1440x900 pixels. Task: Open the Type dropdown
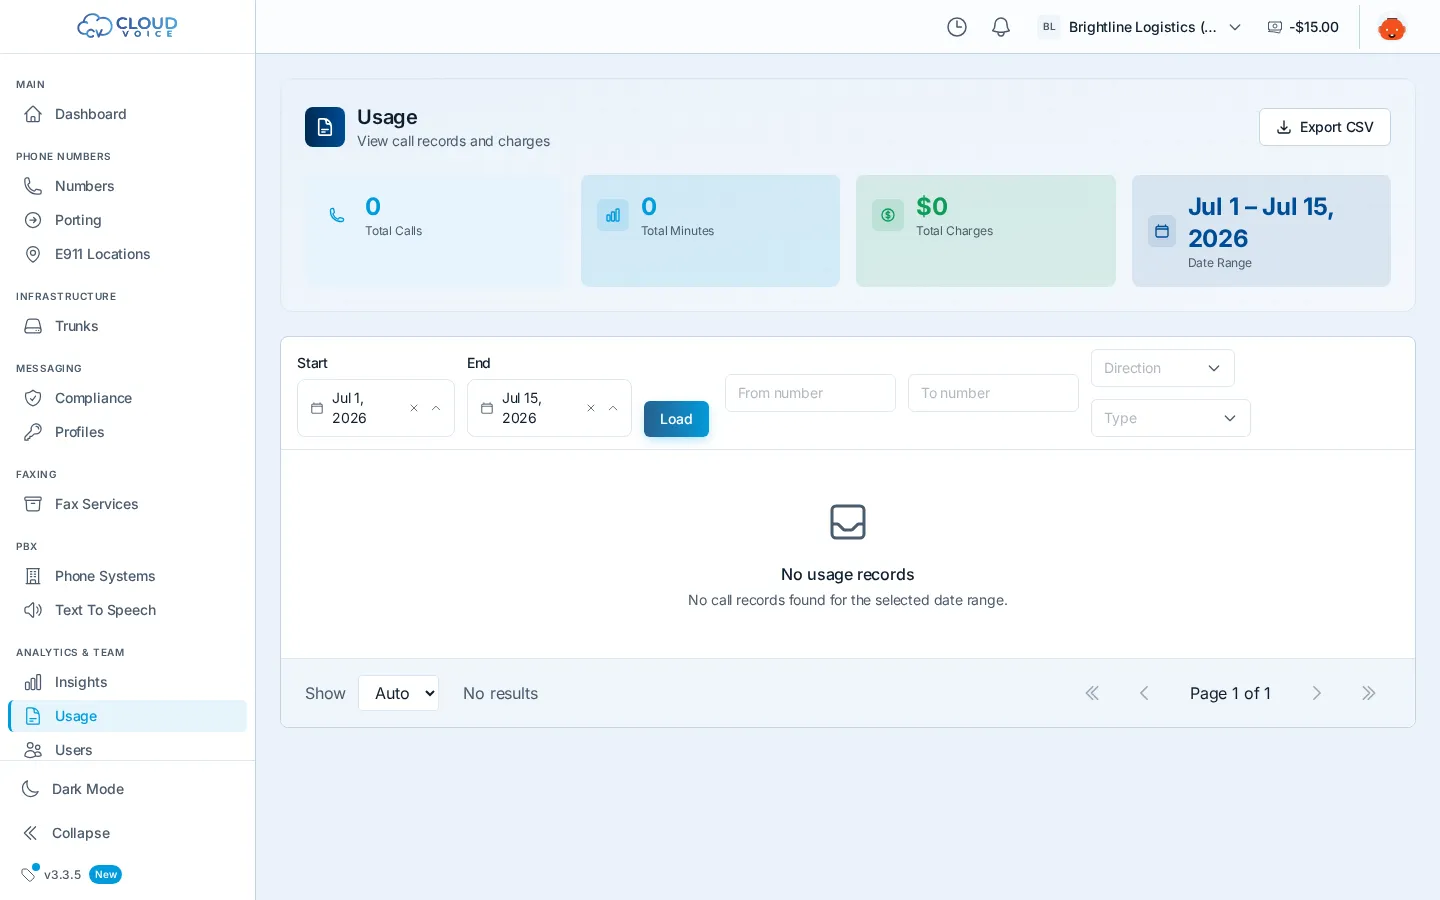tap(1170, 418)
